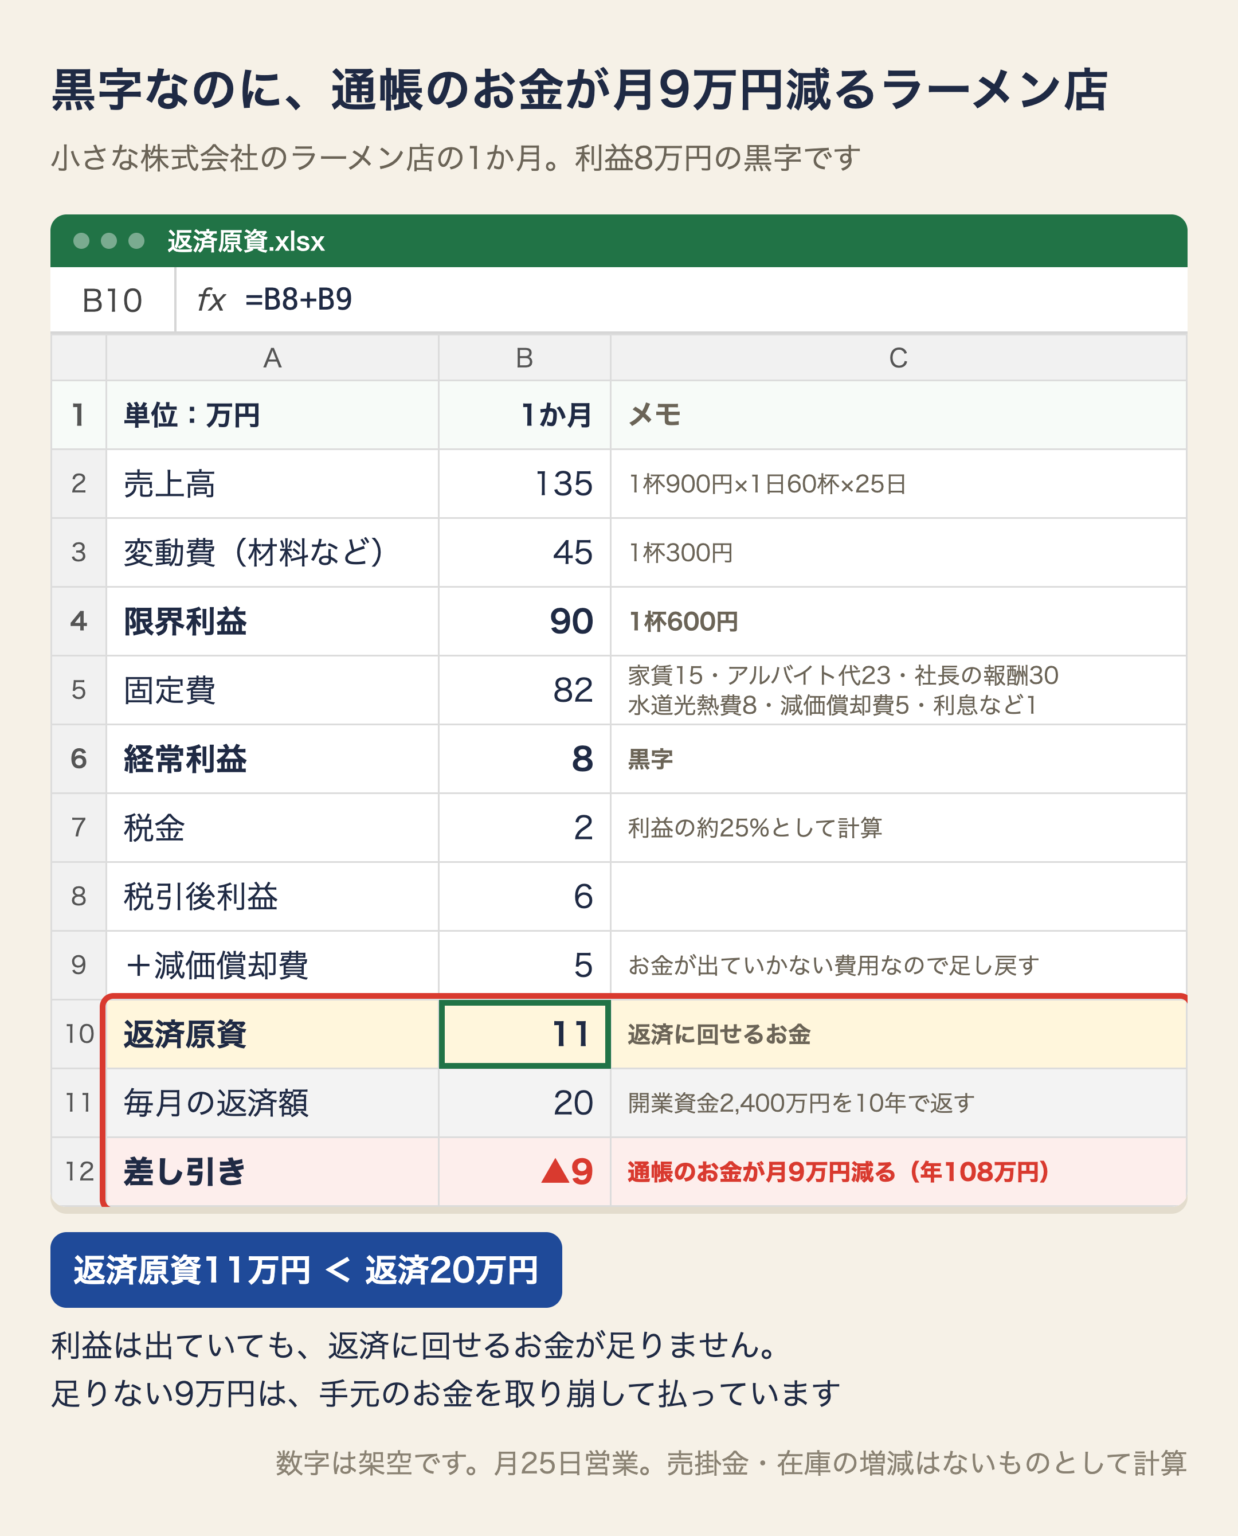This screenshot has height=1536, width=1238.
Task: Click the value 45 cell
Action: click(x=524, y=552)
